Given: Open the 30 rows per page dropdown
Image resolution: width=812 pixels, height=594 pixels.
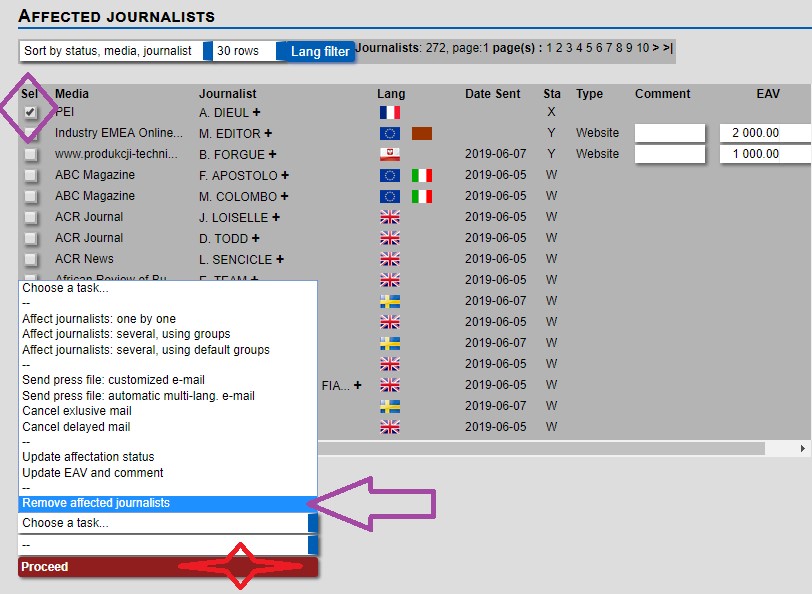Looking at the screenshot, I should 245,51.
